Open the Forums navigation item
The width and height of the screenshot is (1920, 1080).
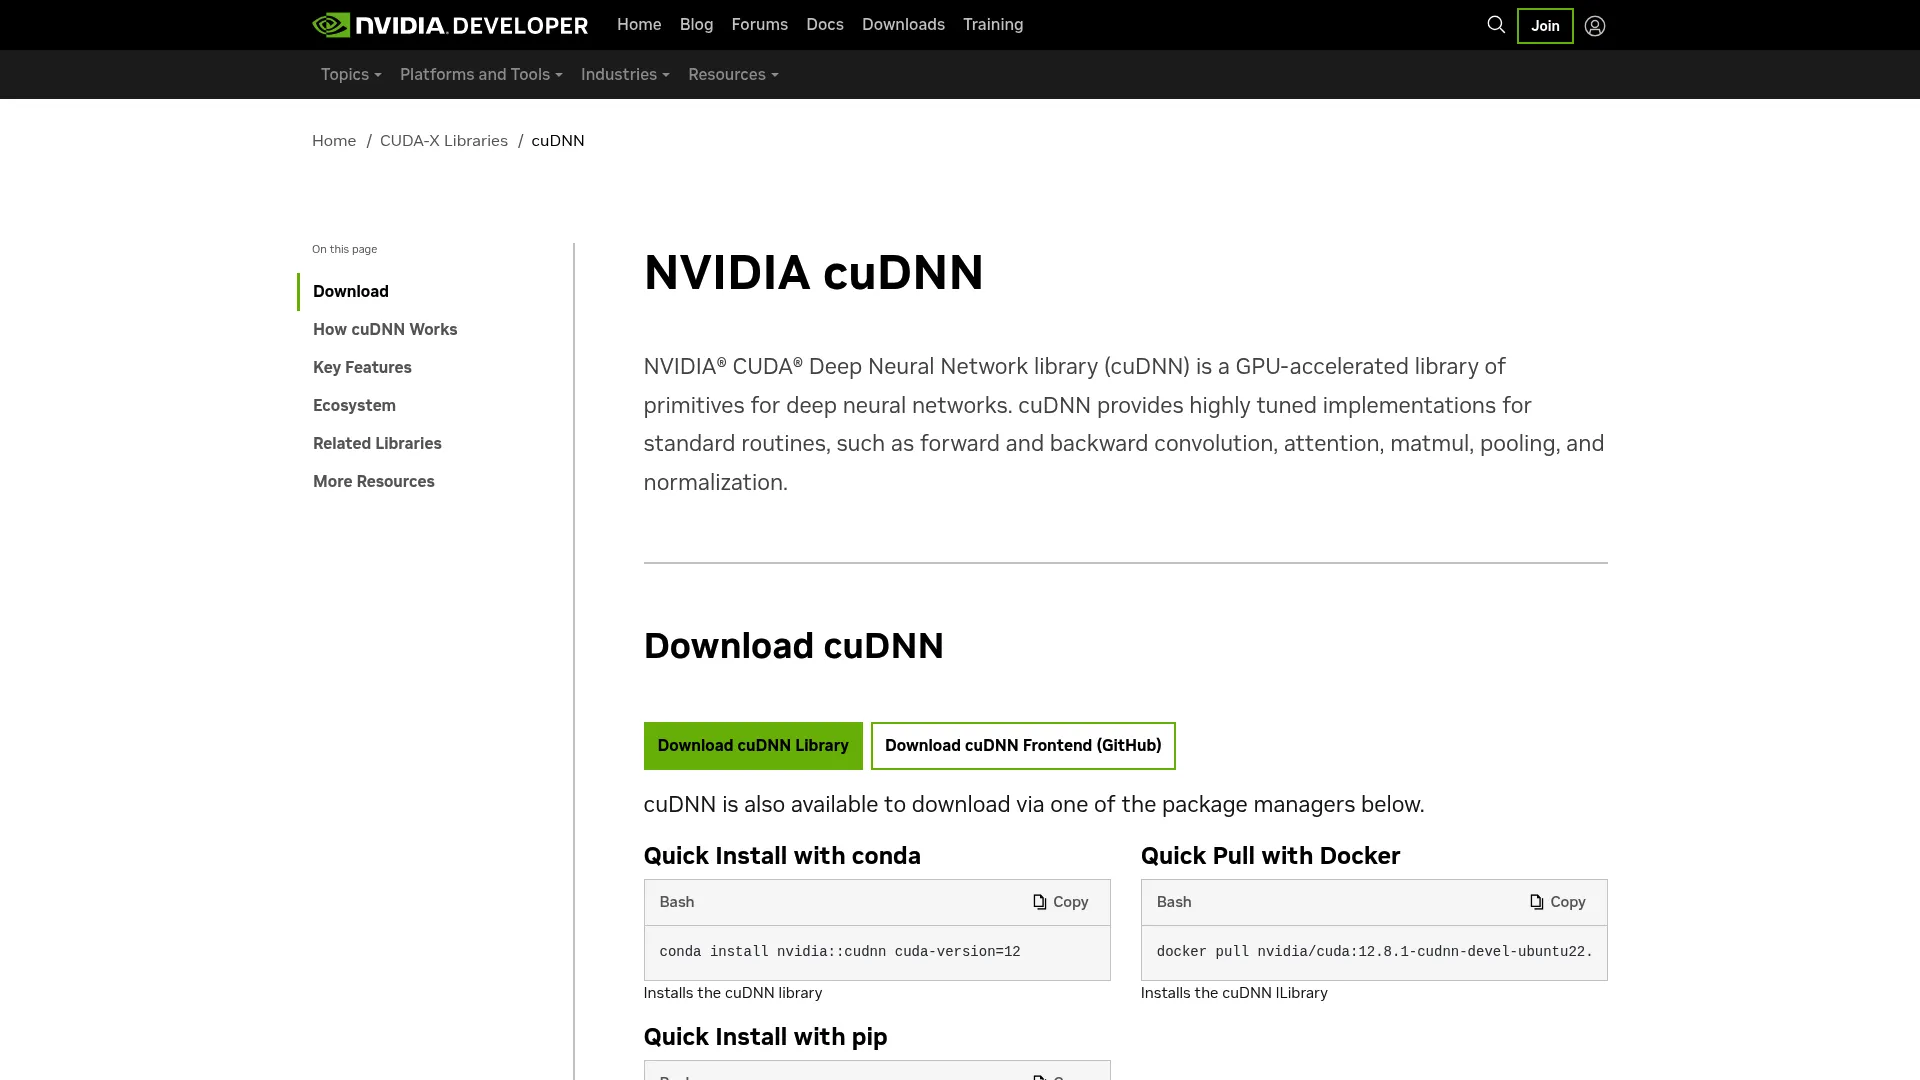[760, 25]
